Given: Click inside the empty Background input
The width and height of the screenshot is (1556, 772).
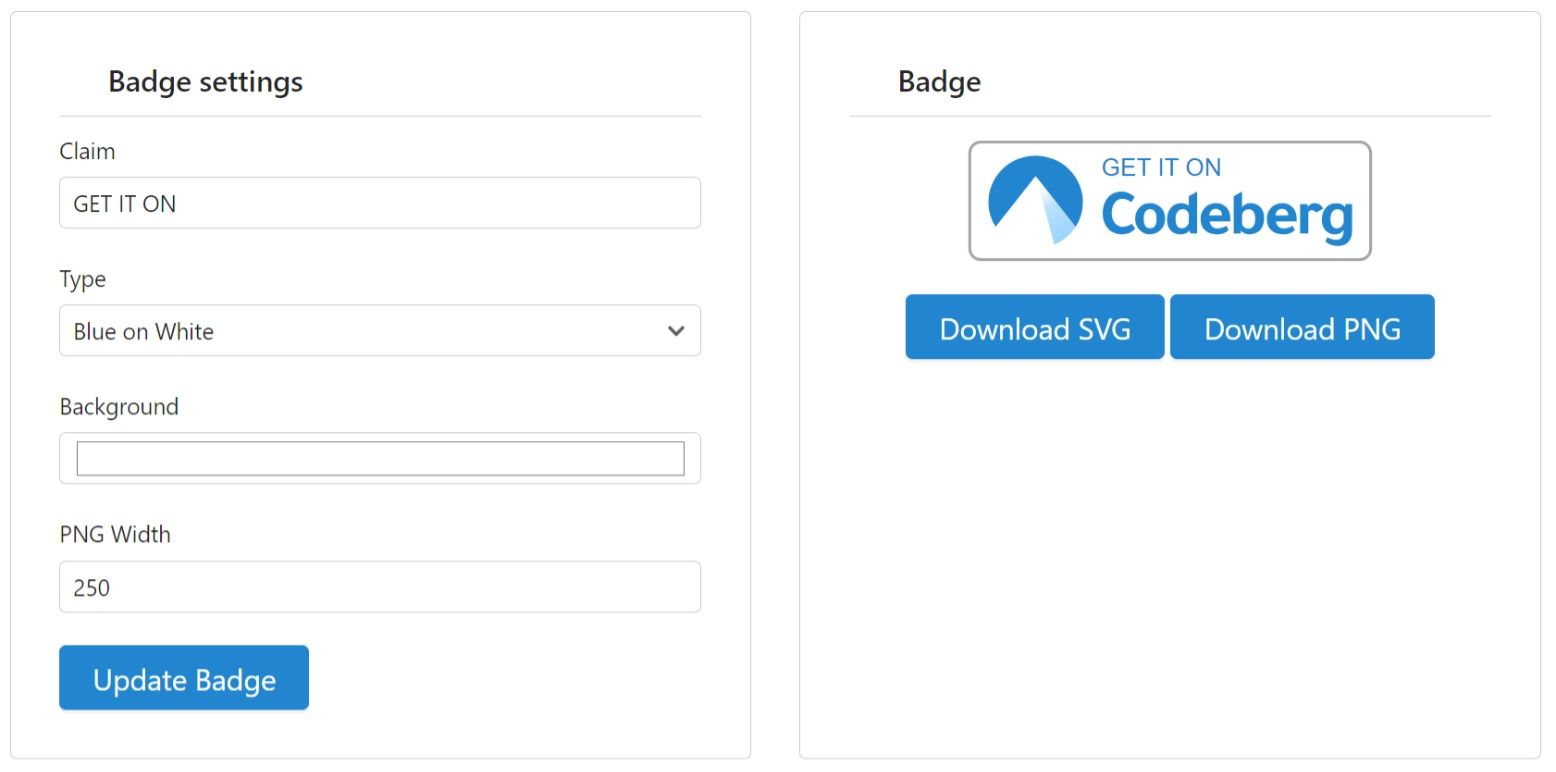Looking at the screenshot, I should (380, 457).
